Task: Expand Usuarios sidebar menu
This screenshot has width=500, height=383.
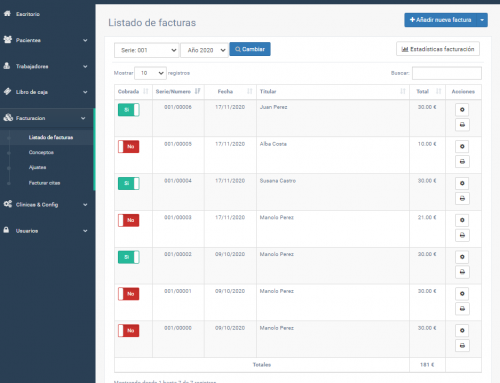Action: click(47, 231)
